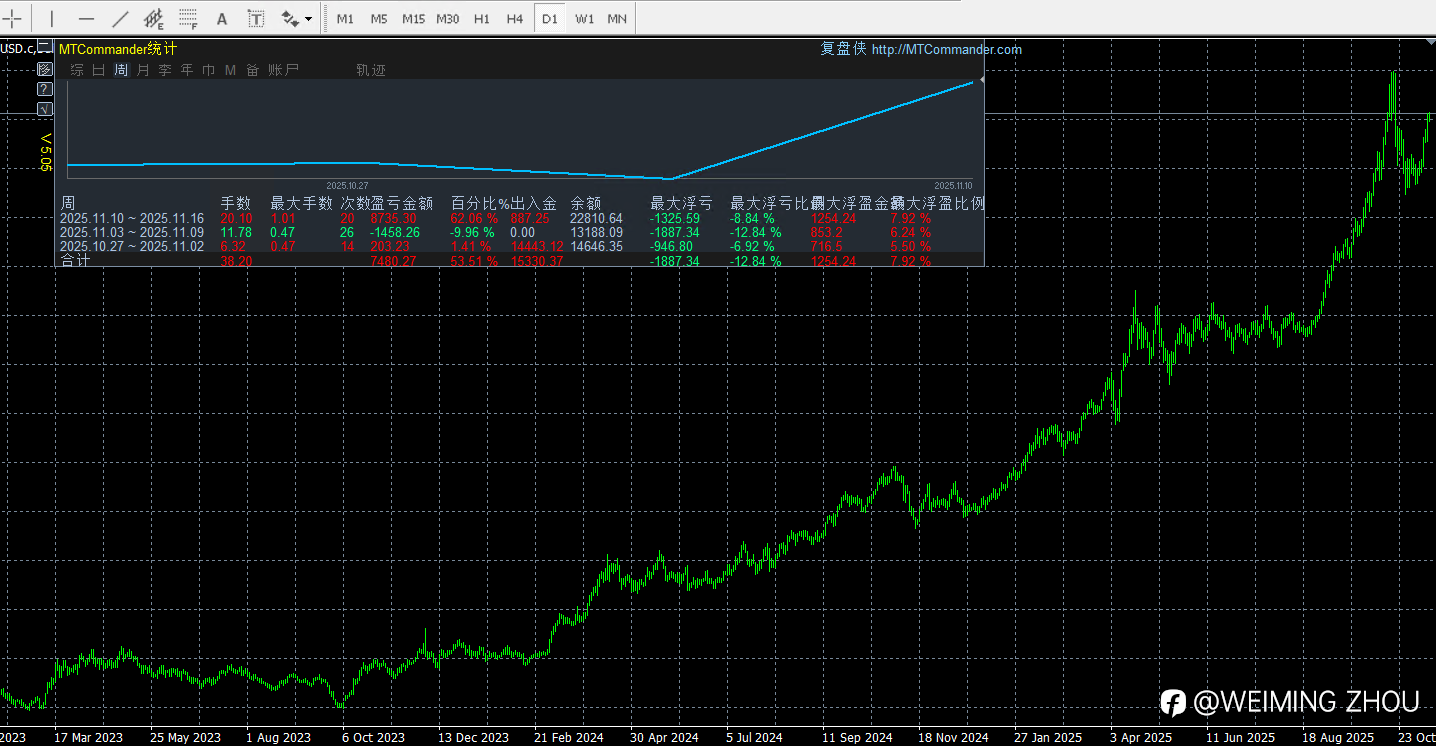Click the balance value 22810.64
The width and height of the screenshot is (1436, 746).
[x=596, y=218]
